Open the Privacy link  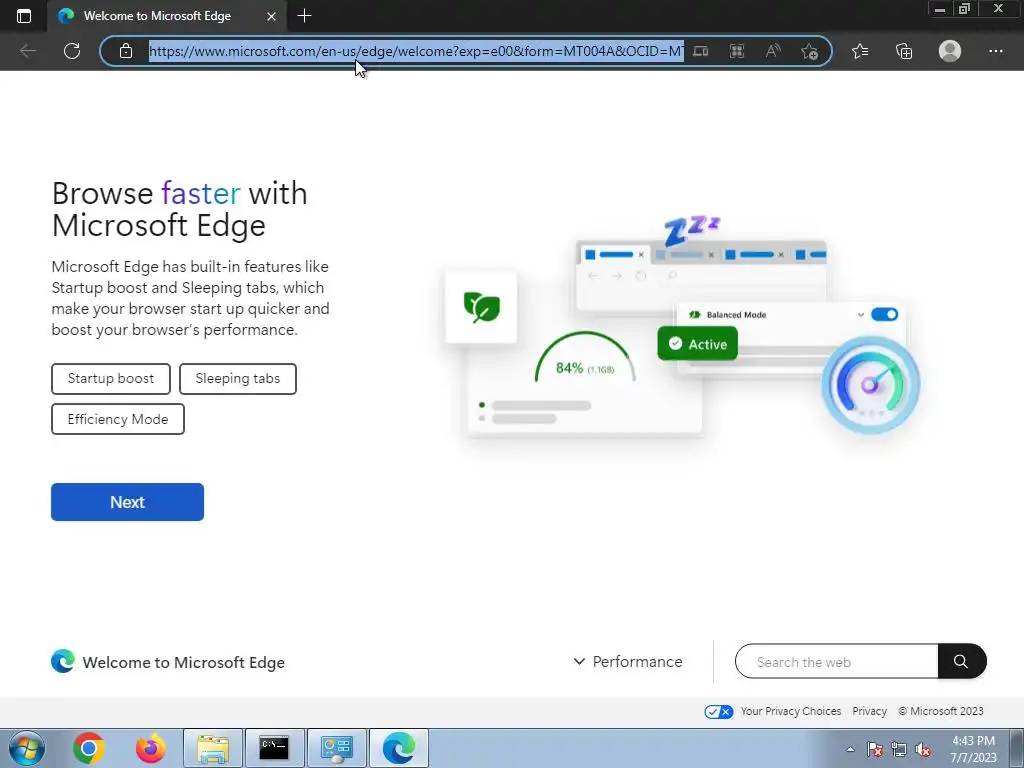point(869,711)
